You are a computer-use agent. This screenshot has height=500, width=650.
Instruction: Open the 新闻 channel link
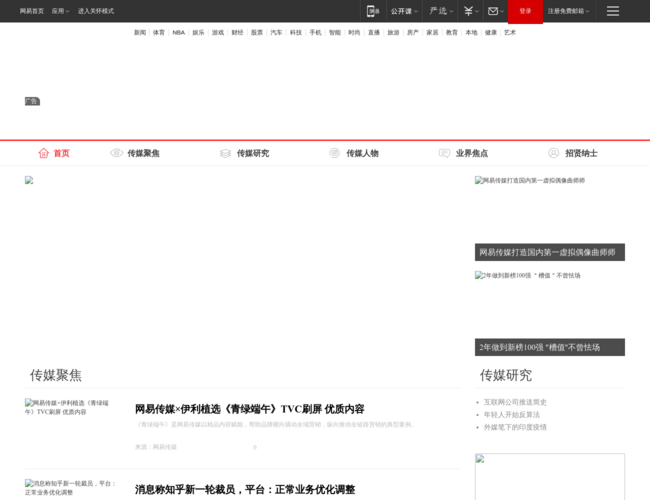coord(140,32)
